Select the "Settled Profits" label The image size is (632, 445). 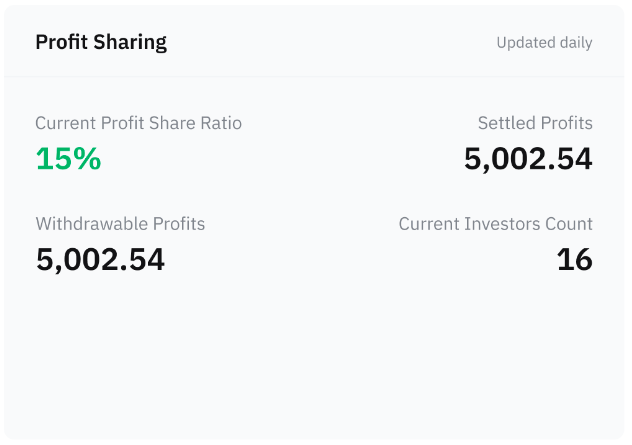pos(535,123)
